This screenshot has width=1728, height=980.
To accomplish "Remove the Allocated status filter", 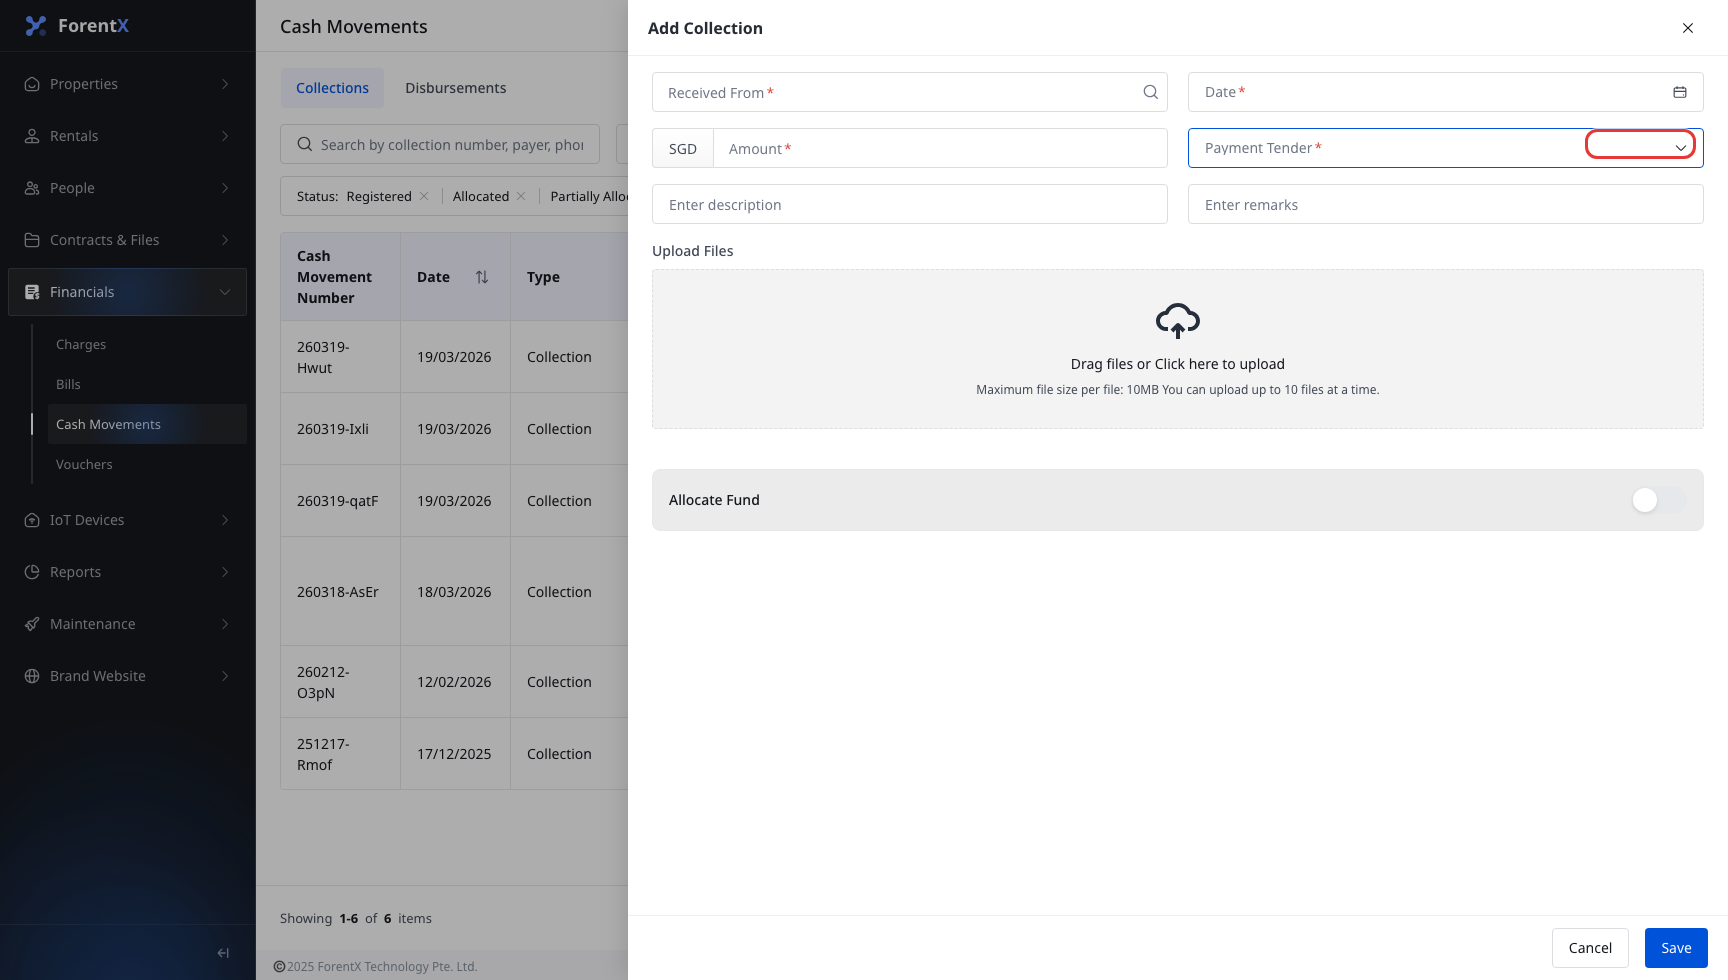I will (x=521, y=196).
